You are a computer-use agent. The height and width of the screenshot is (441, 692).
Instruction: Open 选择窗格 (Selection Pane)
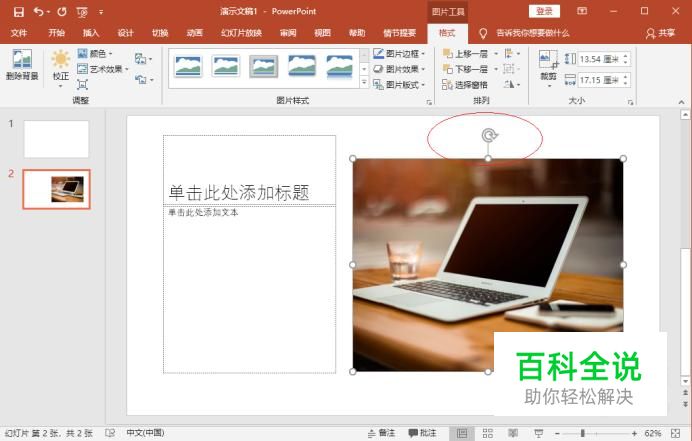tap(465, 84)
